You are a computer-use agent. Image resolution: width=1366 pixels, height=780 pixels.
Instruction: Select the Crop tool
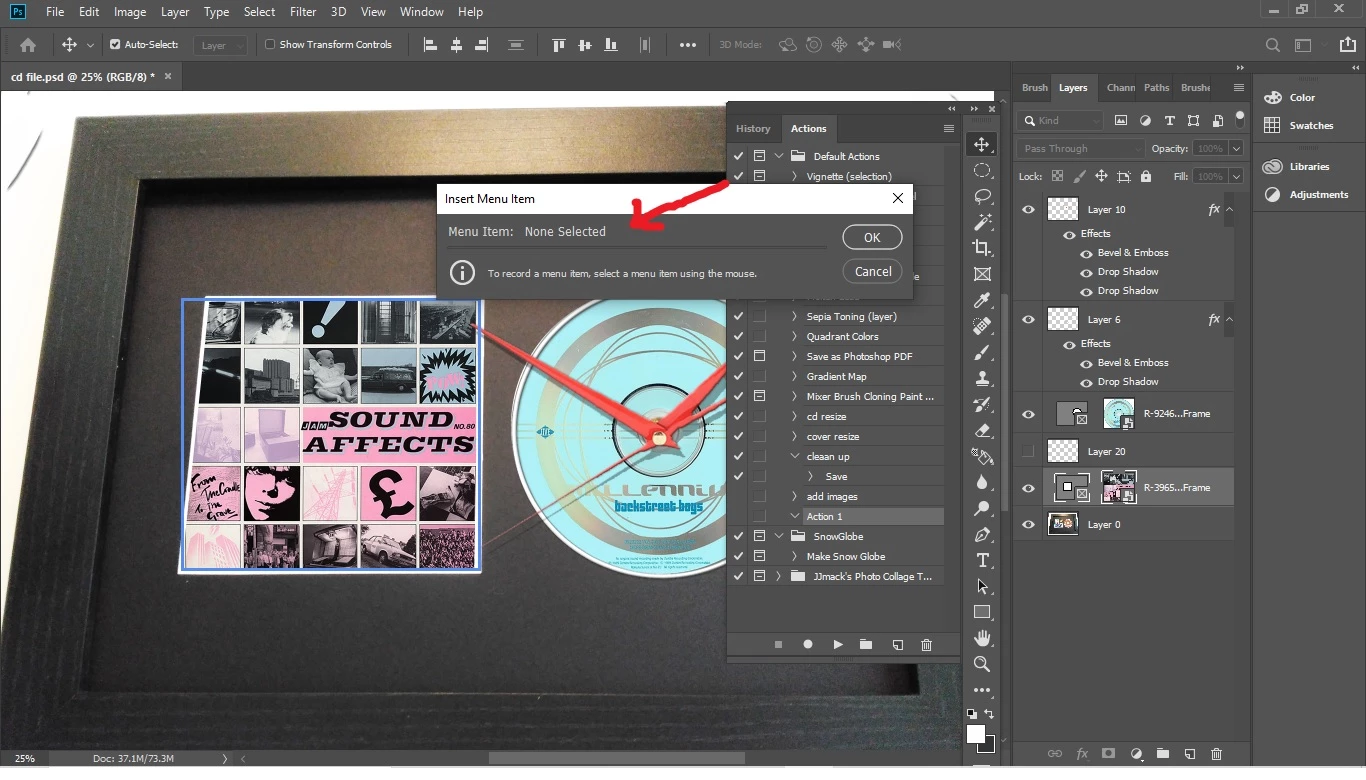pos(982,248)
